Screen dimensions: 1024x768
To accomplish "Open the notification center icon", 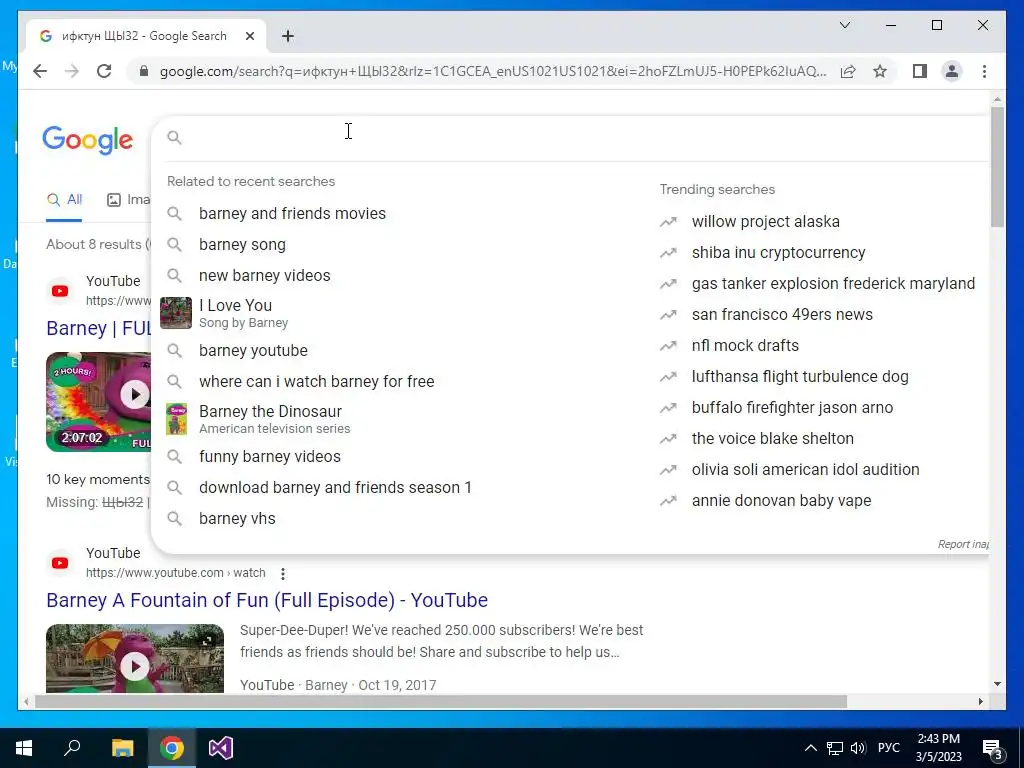I will click(993, 749).
